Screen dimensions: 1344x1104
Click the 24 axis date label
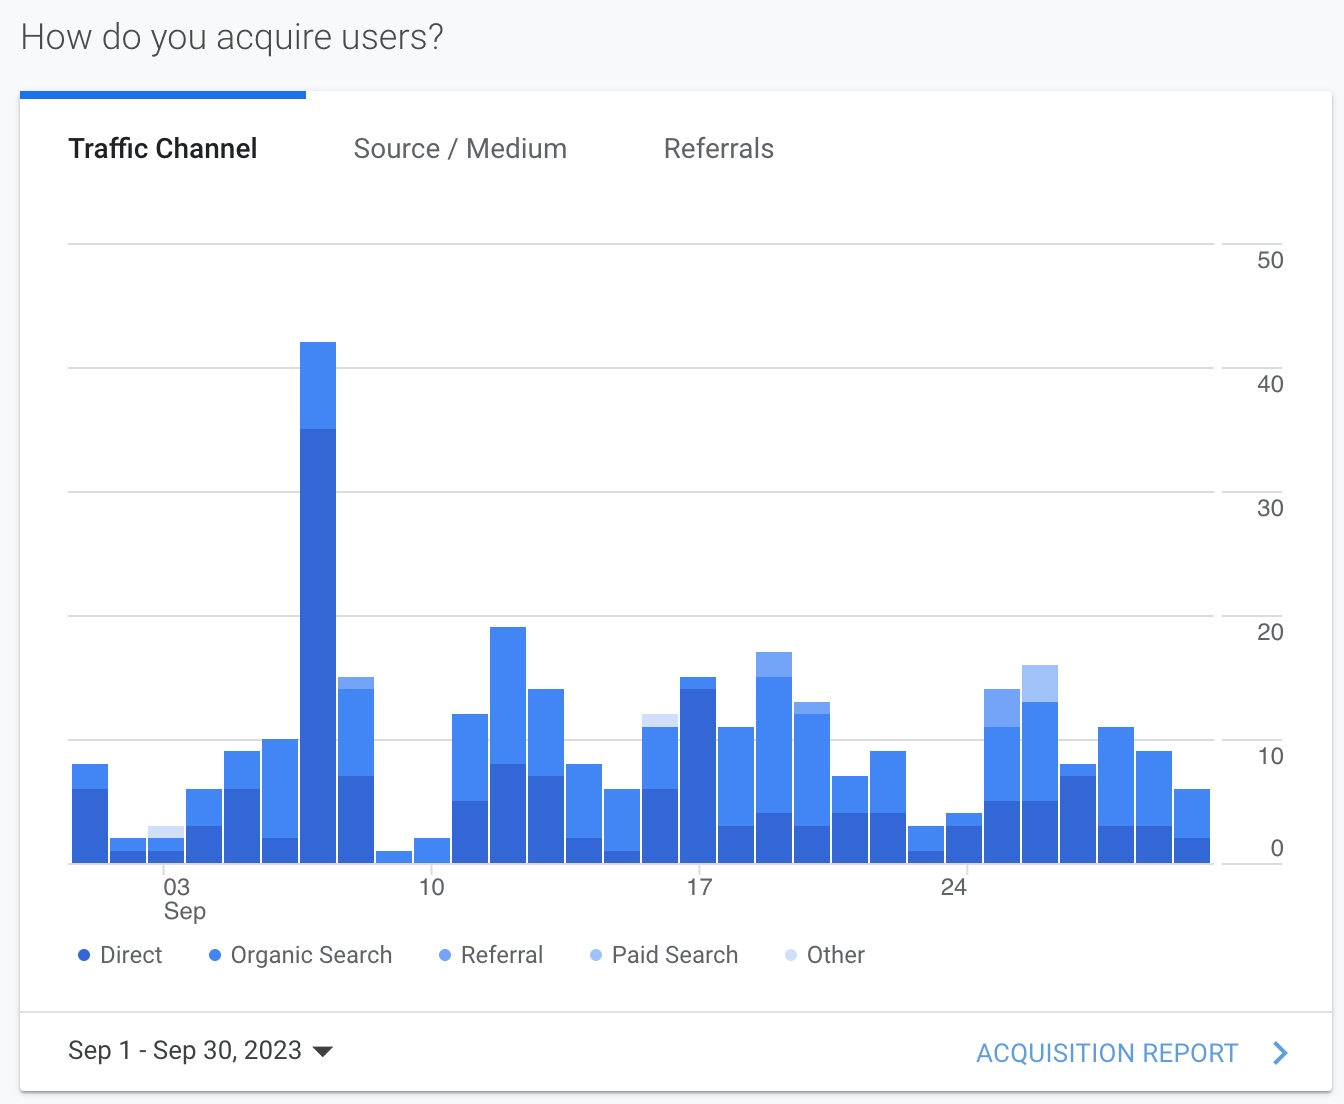click(x=954, y=887)
